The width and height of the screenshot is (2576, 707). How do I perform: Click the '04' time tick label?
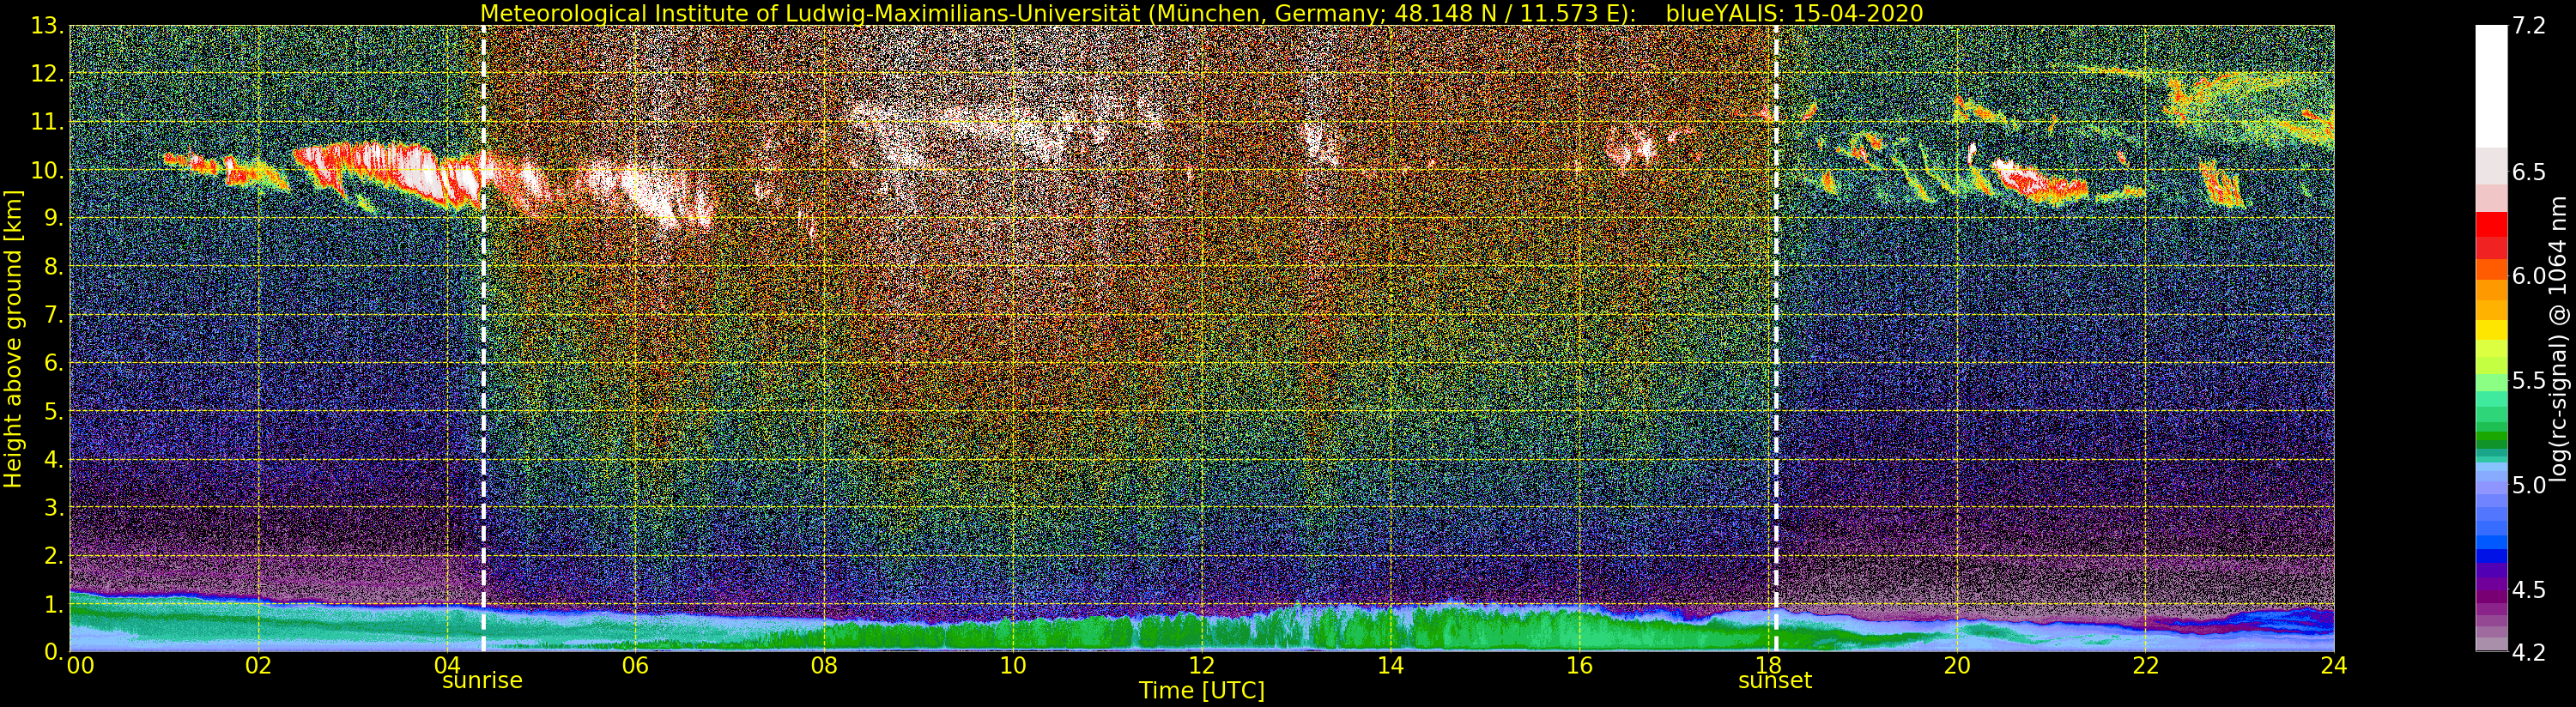[x=447, y=666]
